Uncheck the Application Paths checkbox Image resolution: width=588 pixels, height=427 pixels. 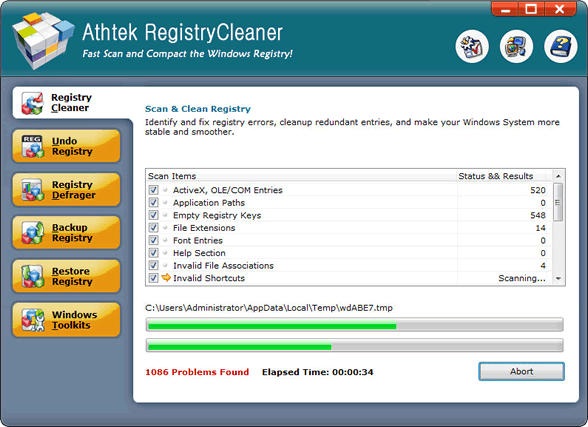(153, 202)
